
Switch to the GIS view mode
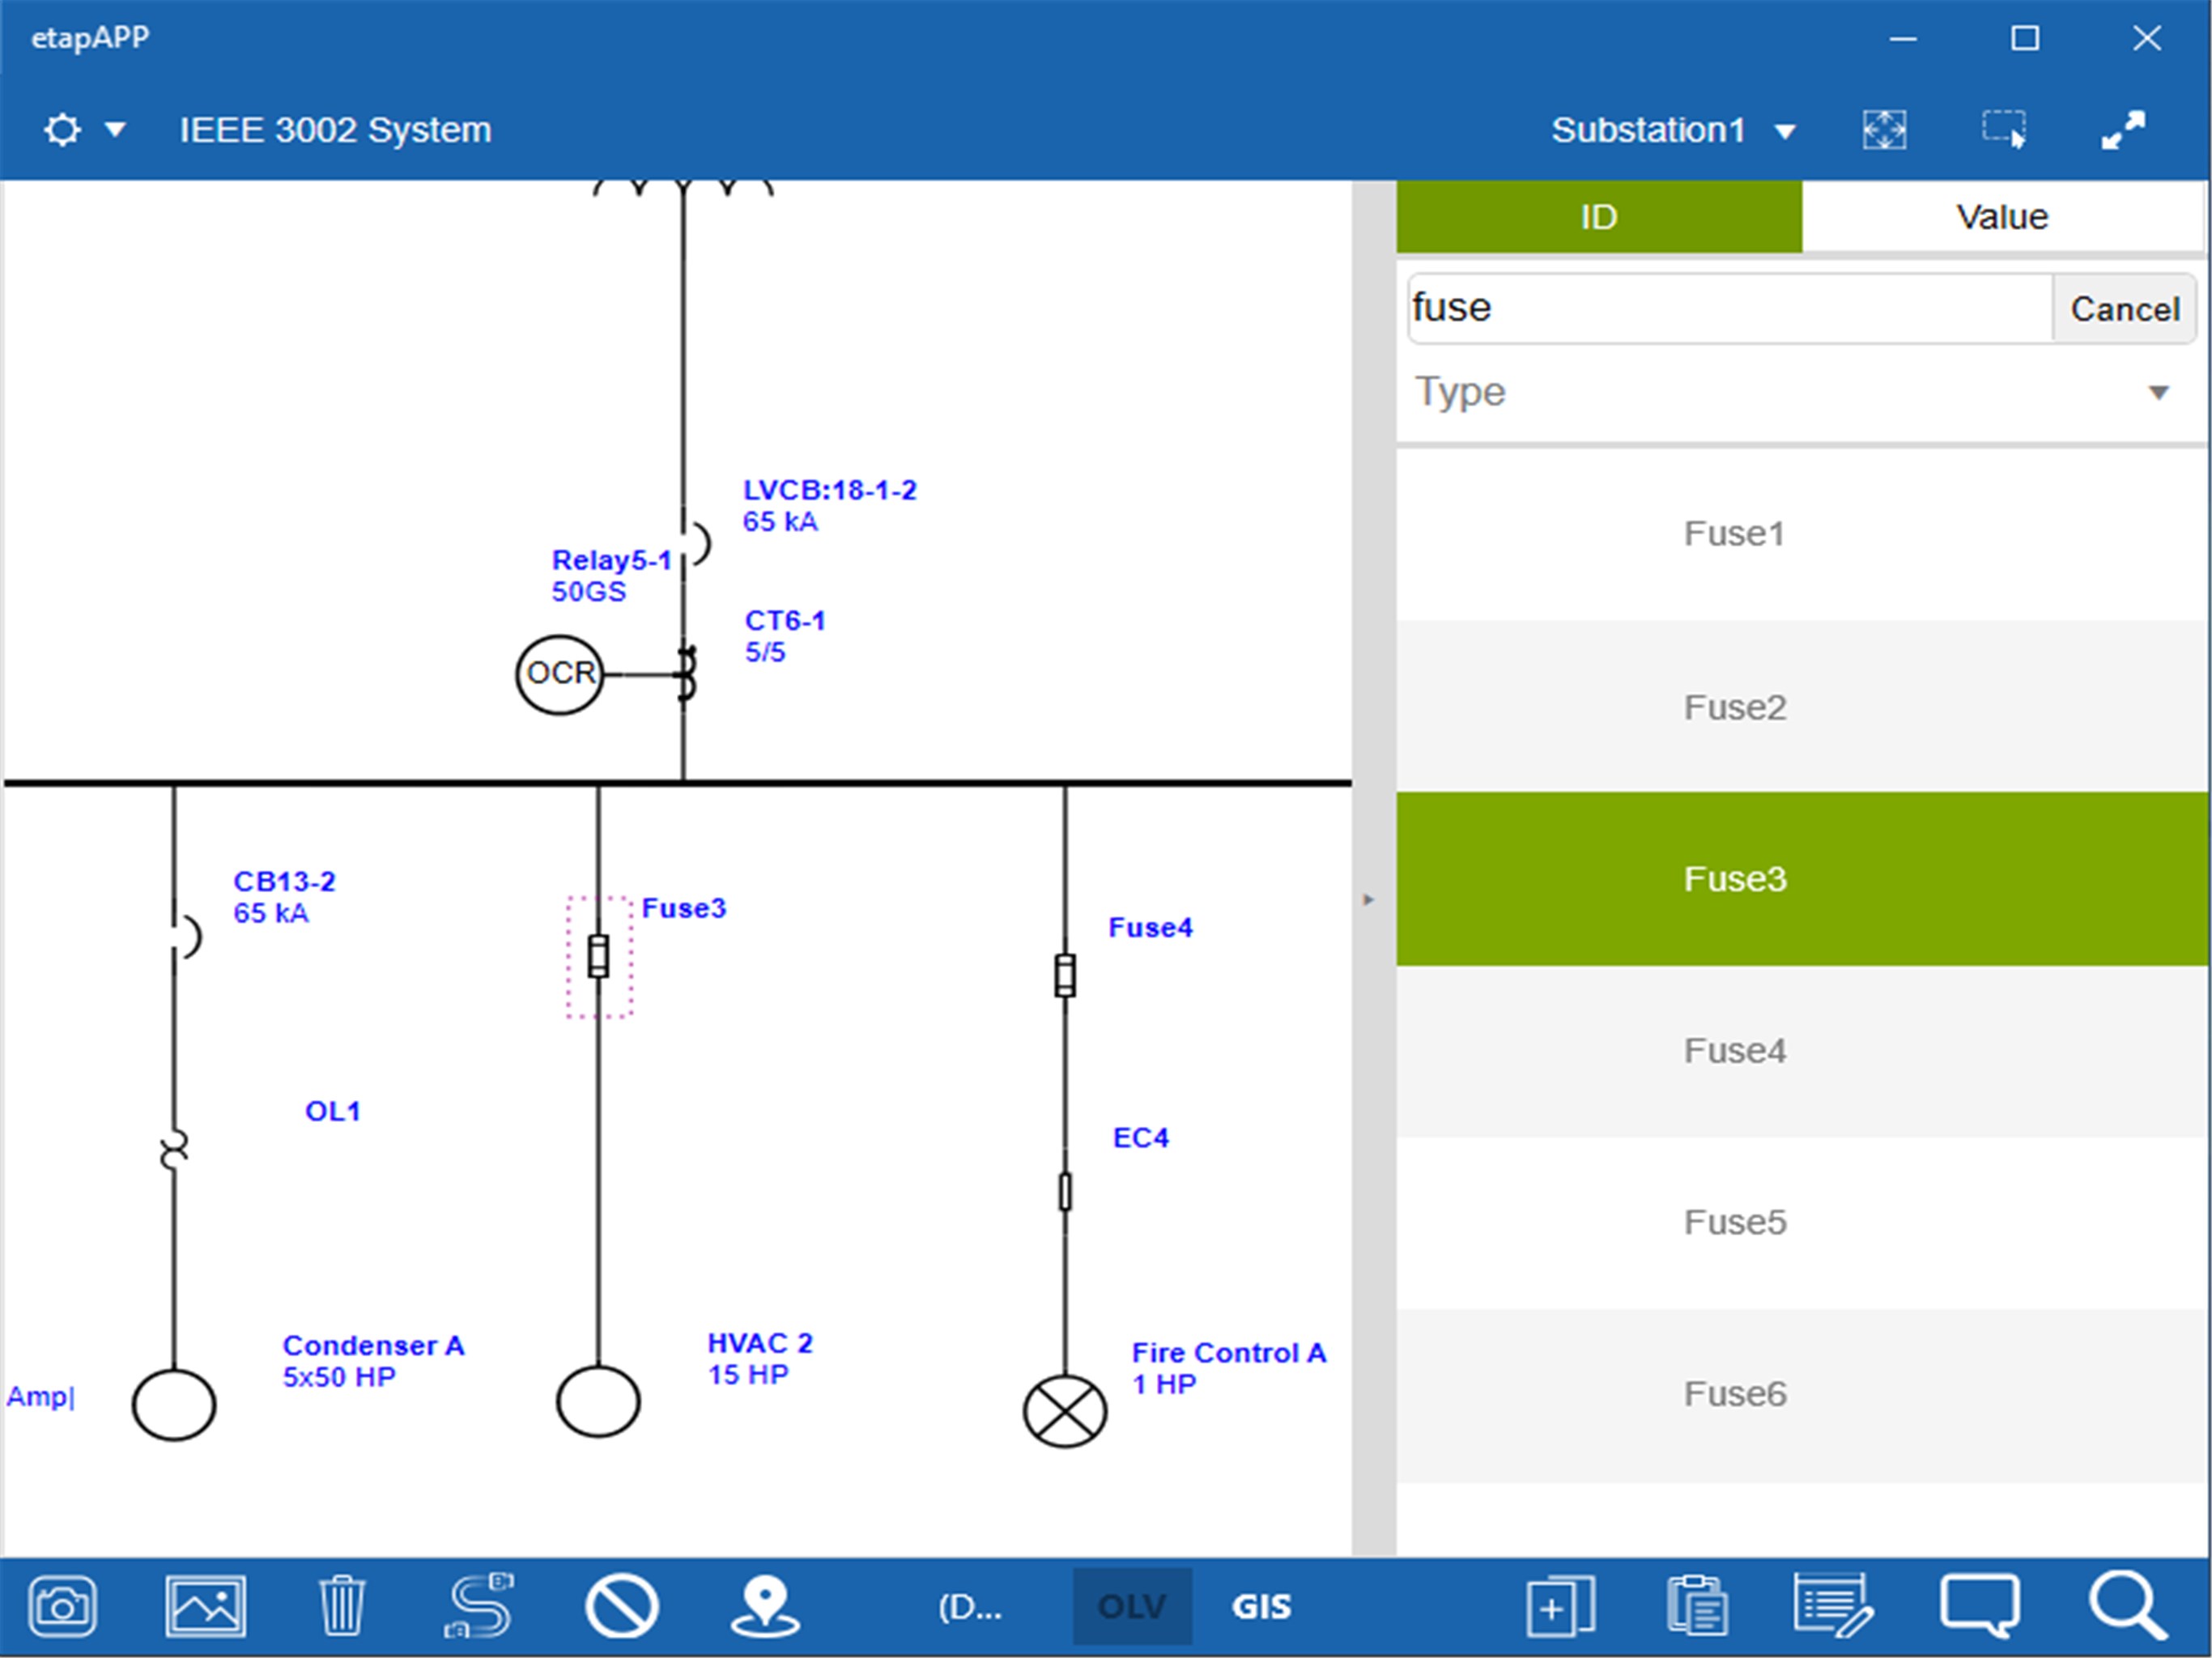point(1261,1607)
